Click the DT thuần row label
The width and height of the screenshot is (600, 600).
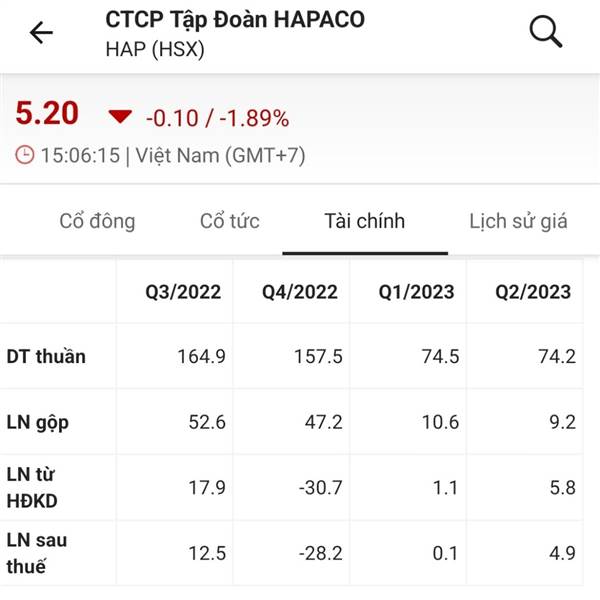(46, 357)
